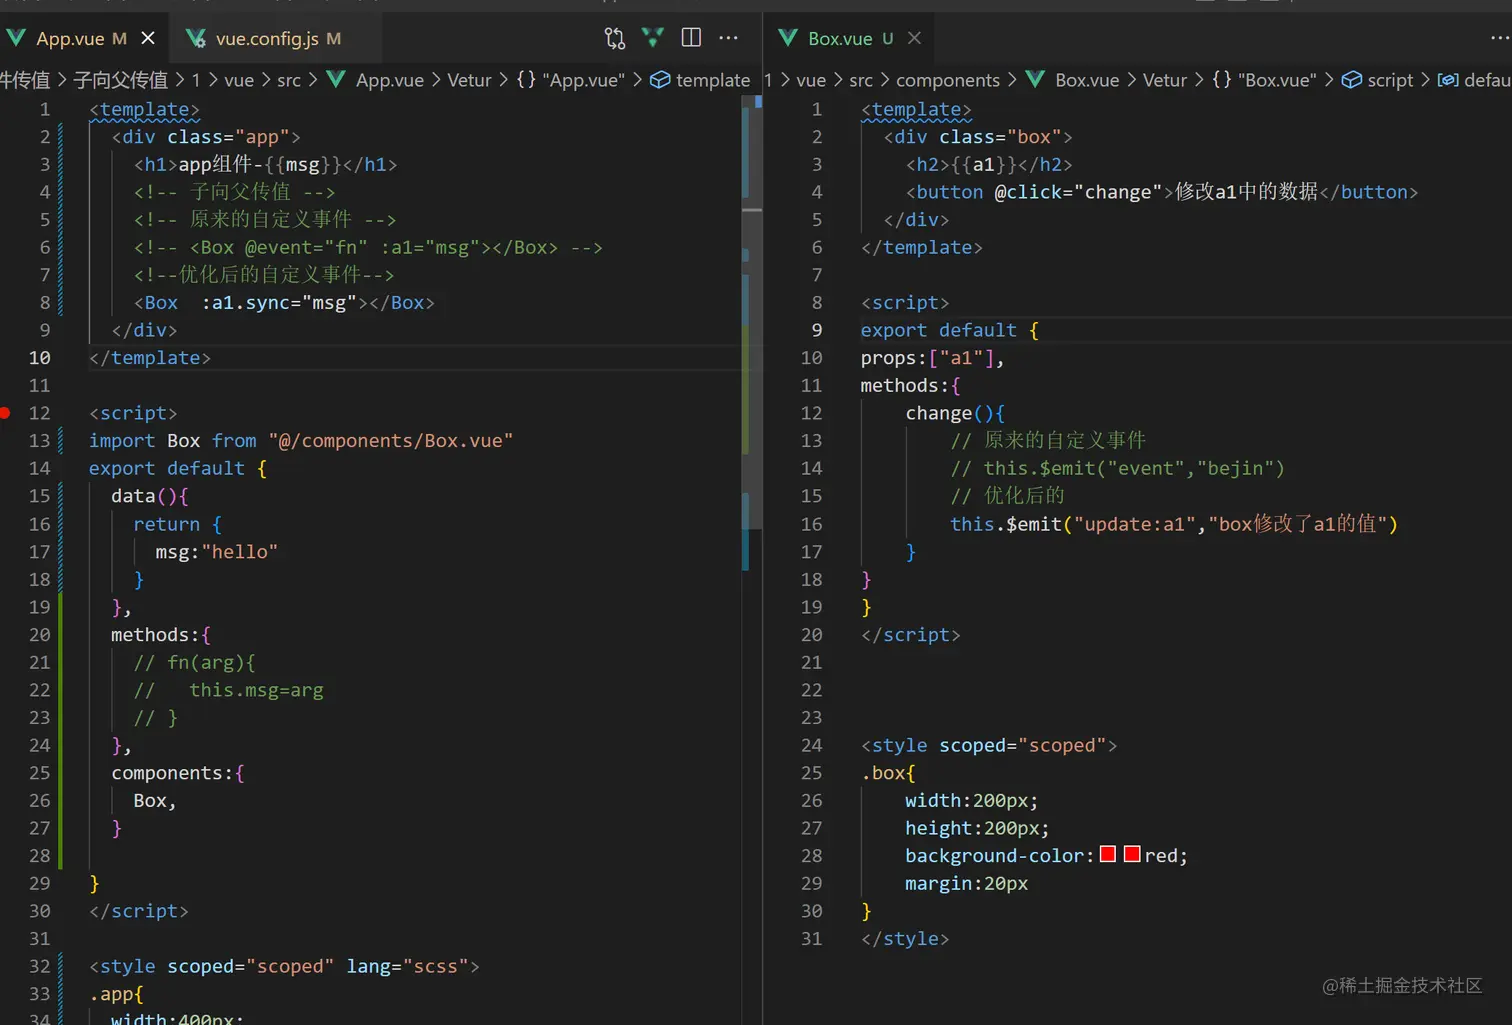
Task: Click the '<!-- 子向父传值 -->' comment
Action: [x=235, y=192]
